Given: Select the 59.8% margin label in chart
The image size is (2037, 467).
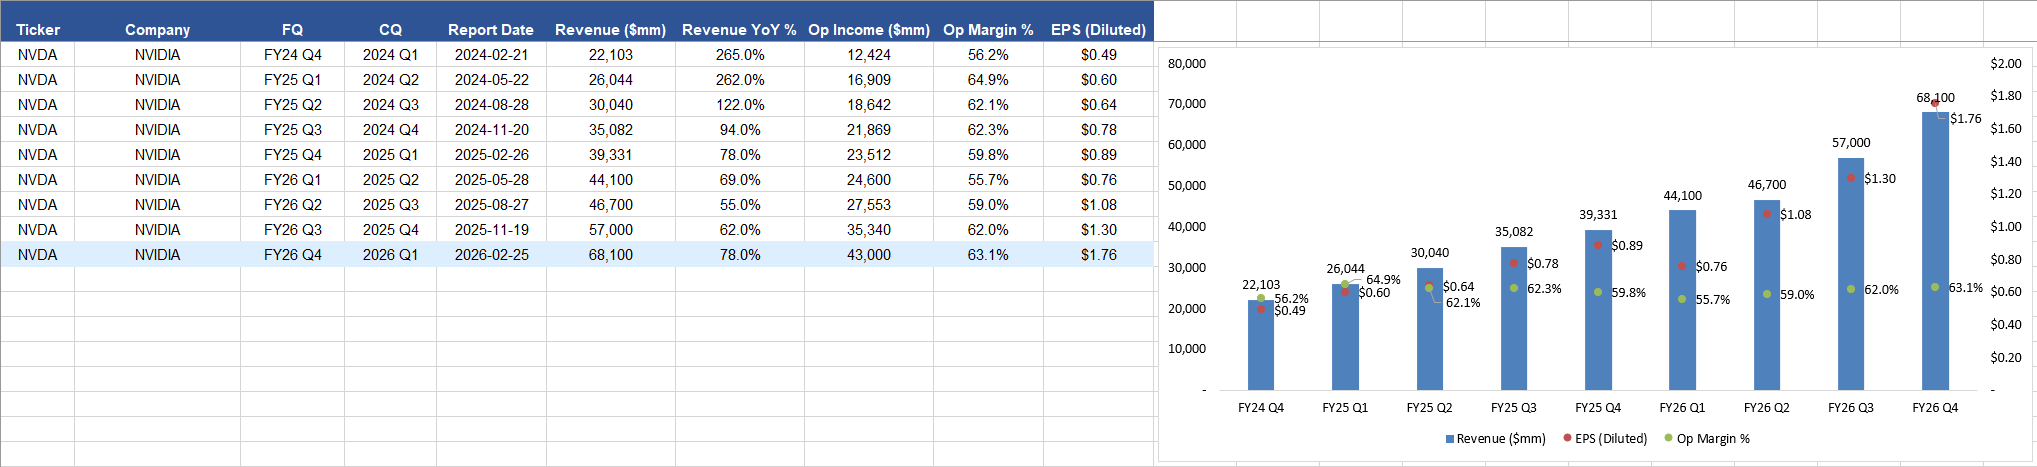Looking at the screenshot, I should tap(1628, 293).
